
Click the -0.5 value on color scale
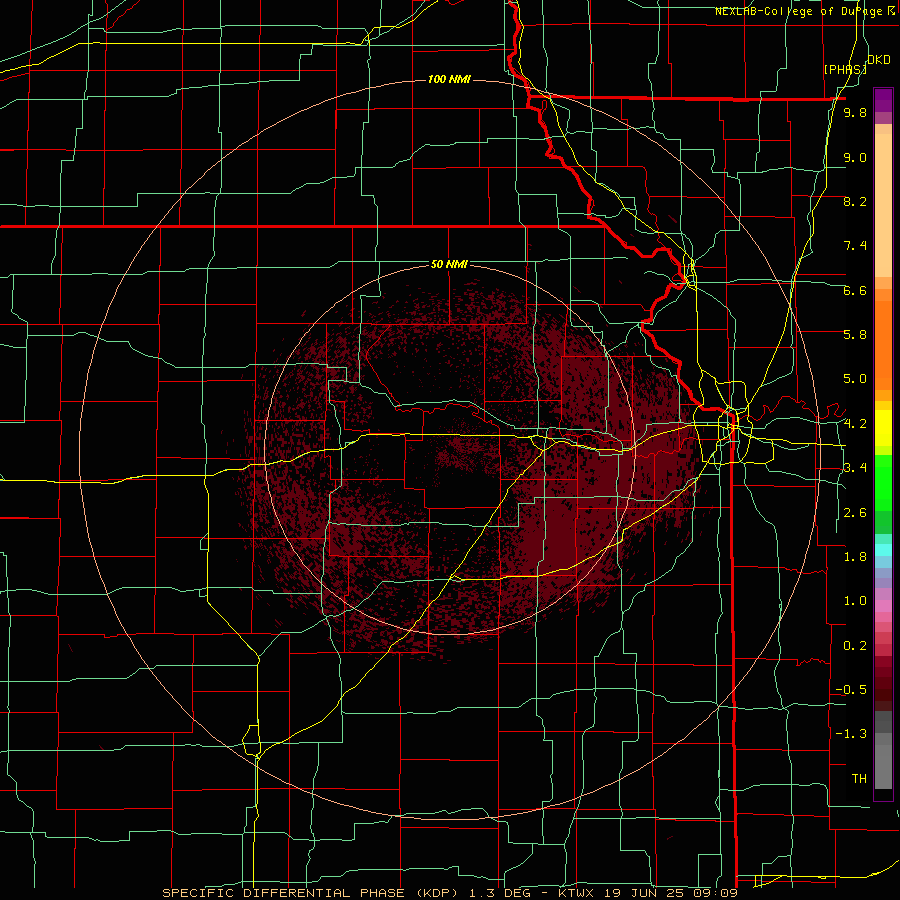click(851, 690)
